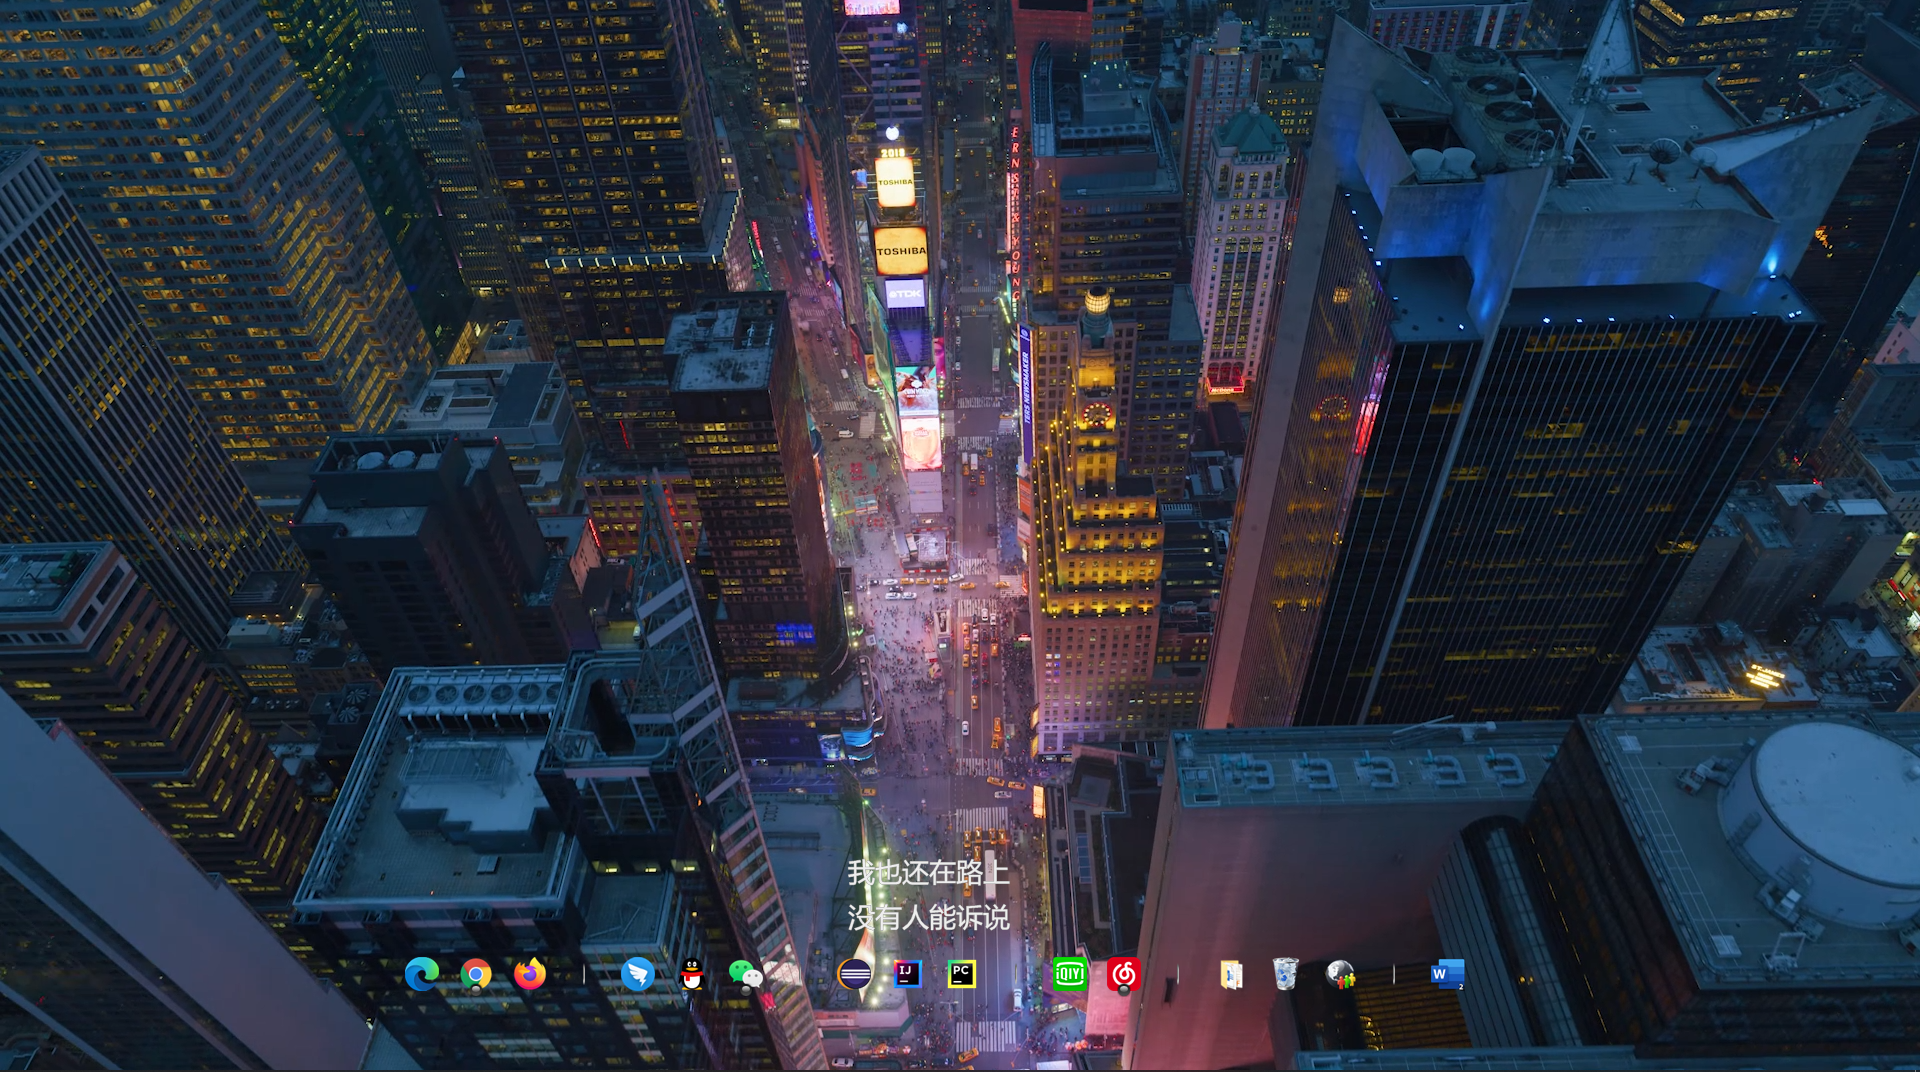Launch PyCharm icon
The height and width of the screenshot is (1072, 1920).
[x=962, y=973]
